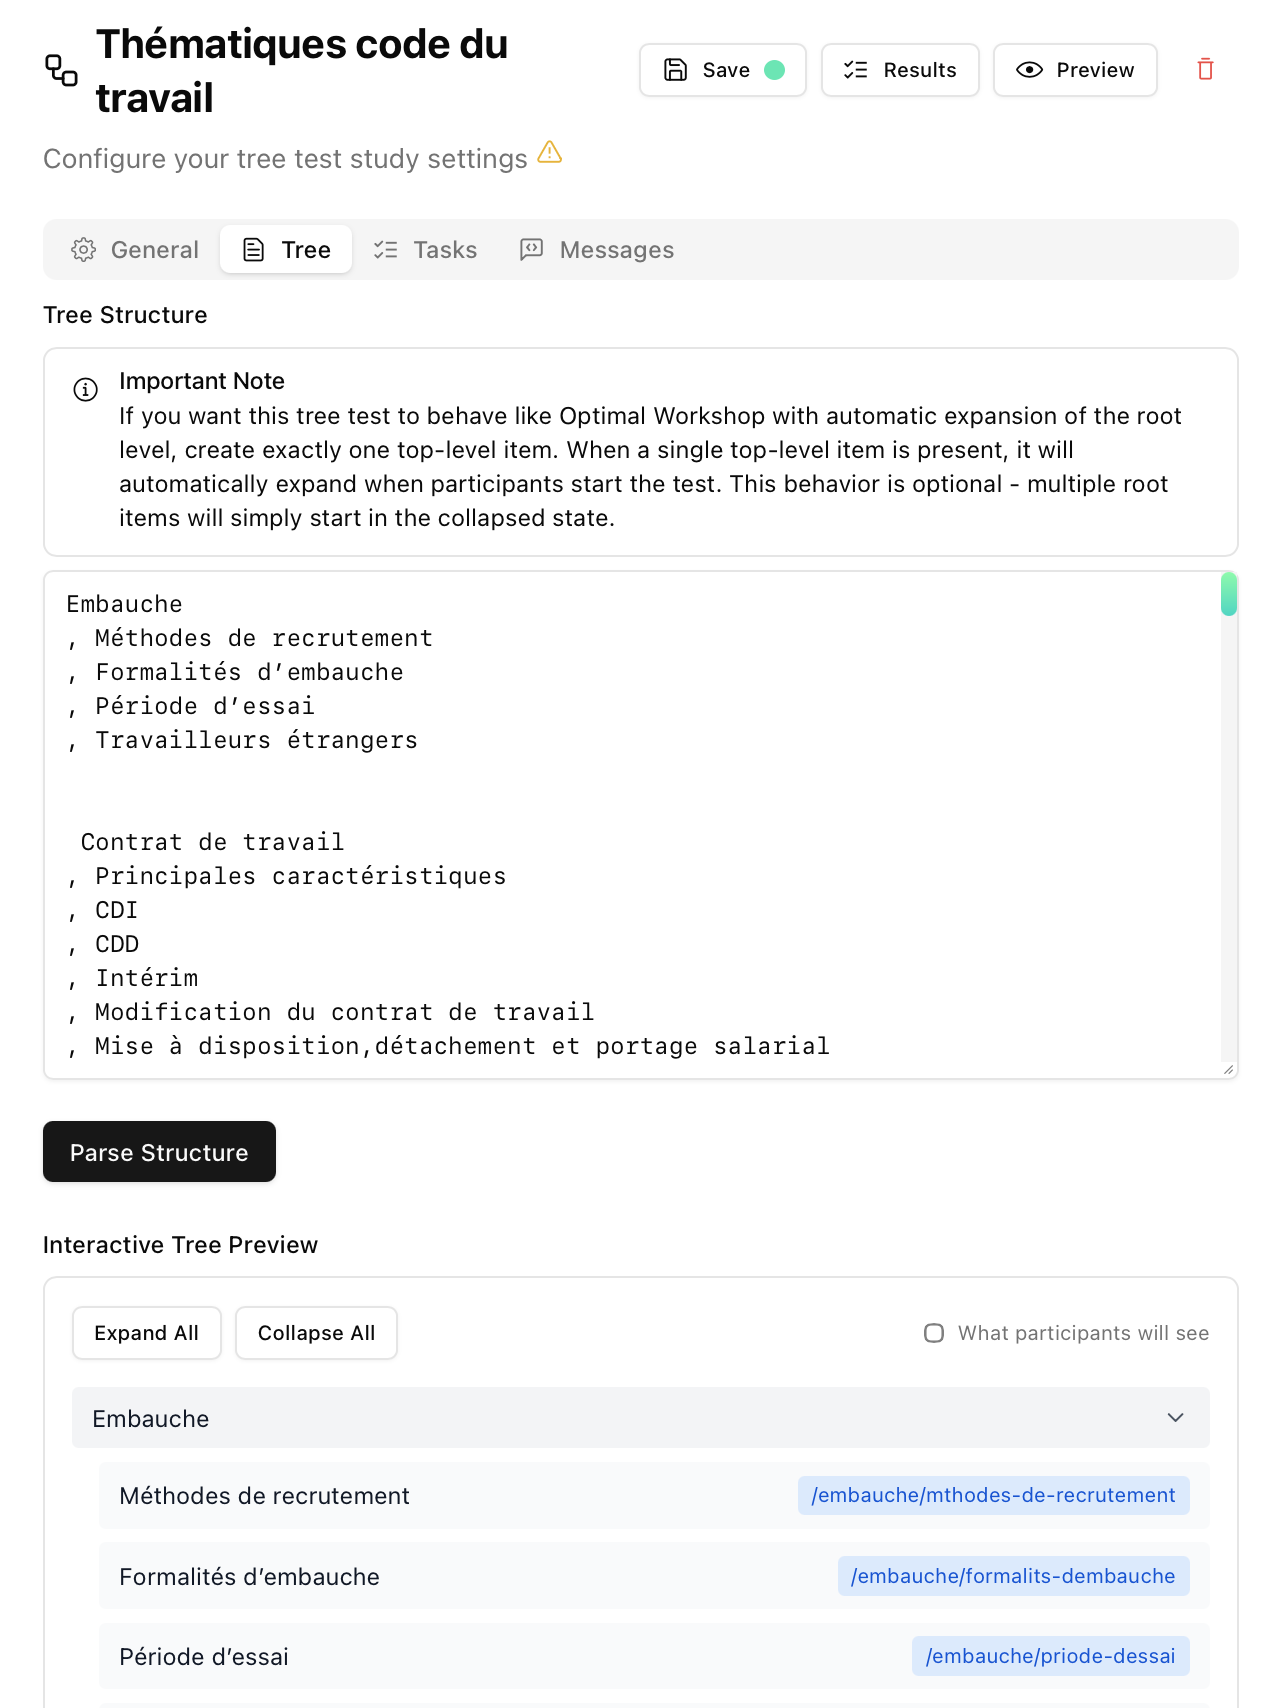Click the speech bubble icon on Messages tab
This screenshot has width=1268, height=1708.
point(531,249)
